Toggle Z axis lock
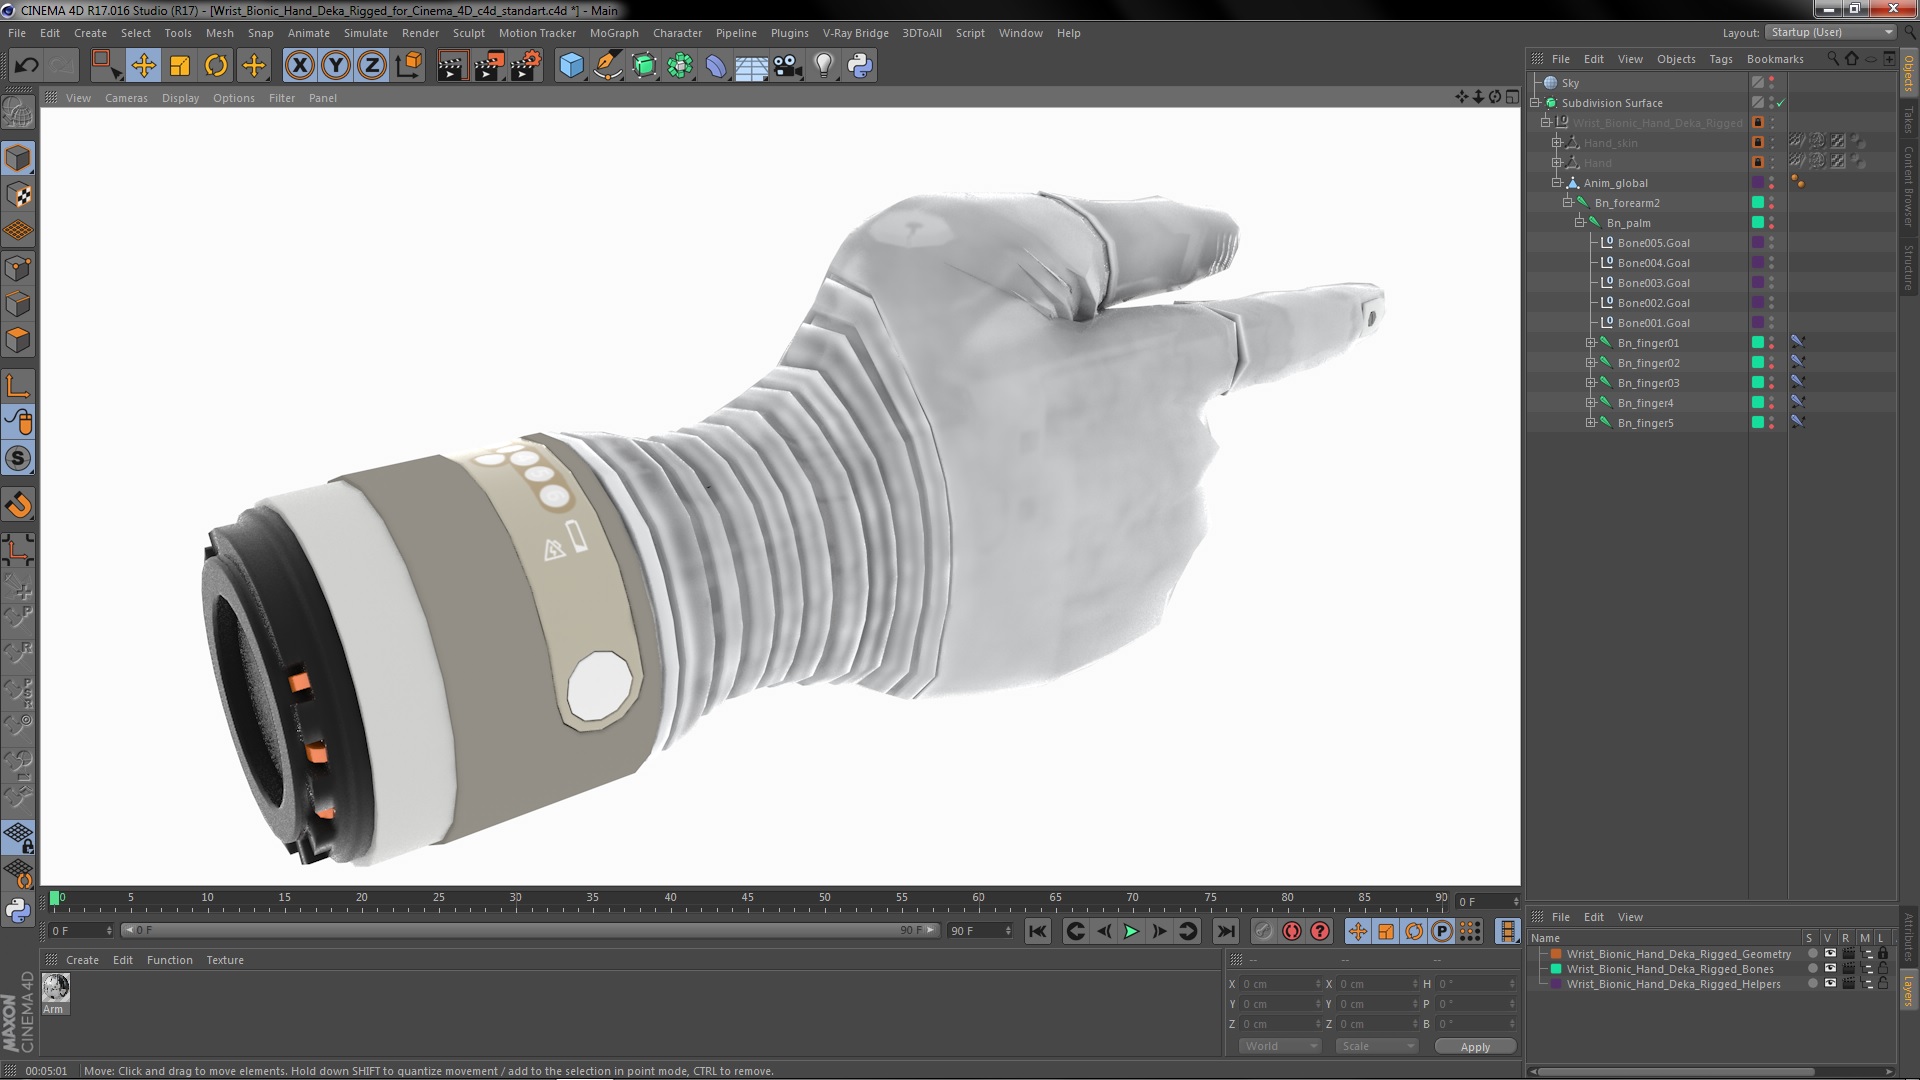The height and width of the screenshot is (1080, 1920). [372, 66]
